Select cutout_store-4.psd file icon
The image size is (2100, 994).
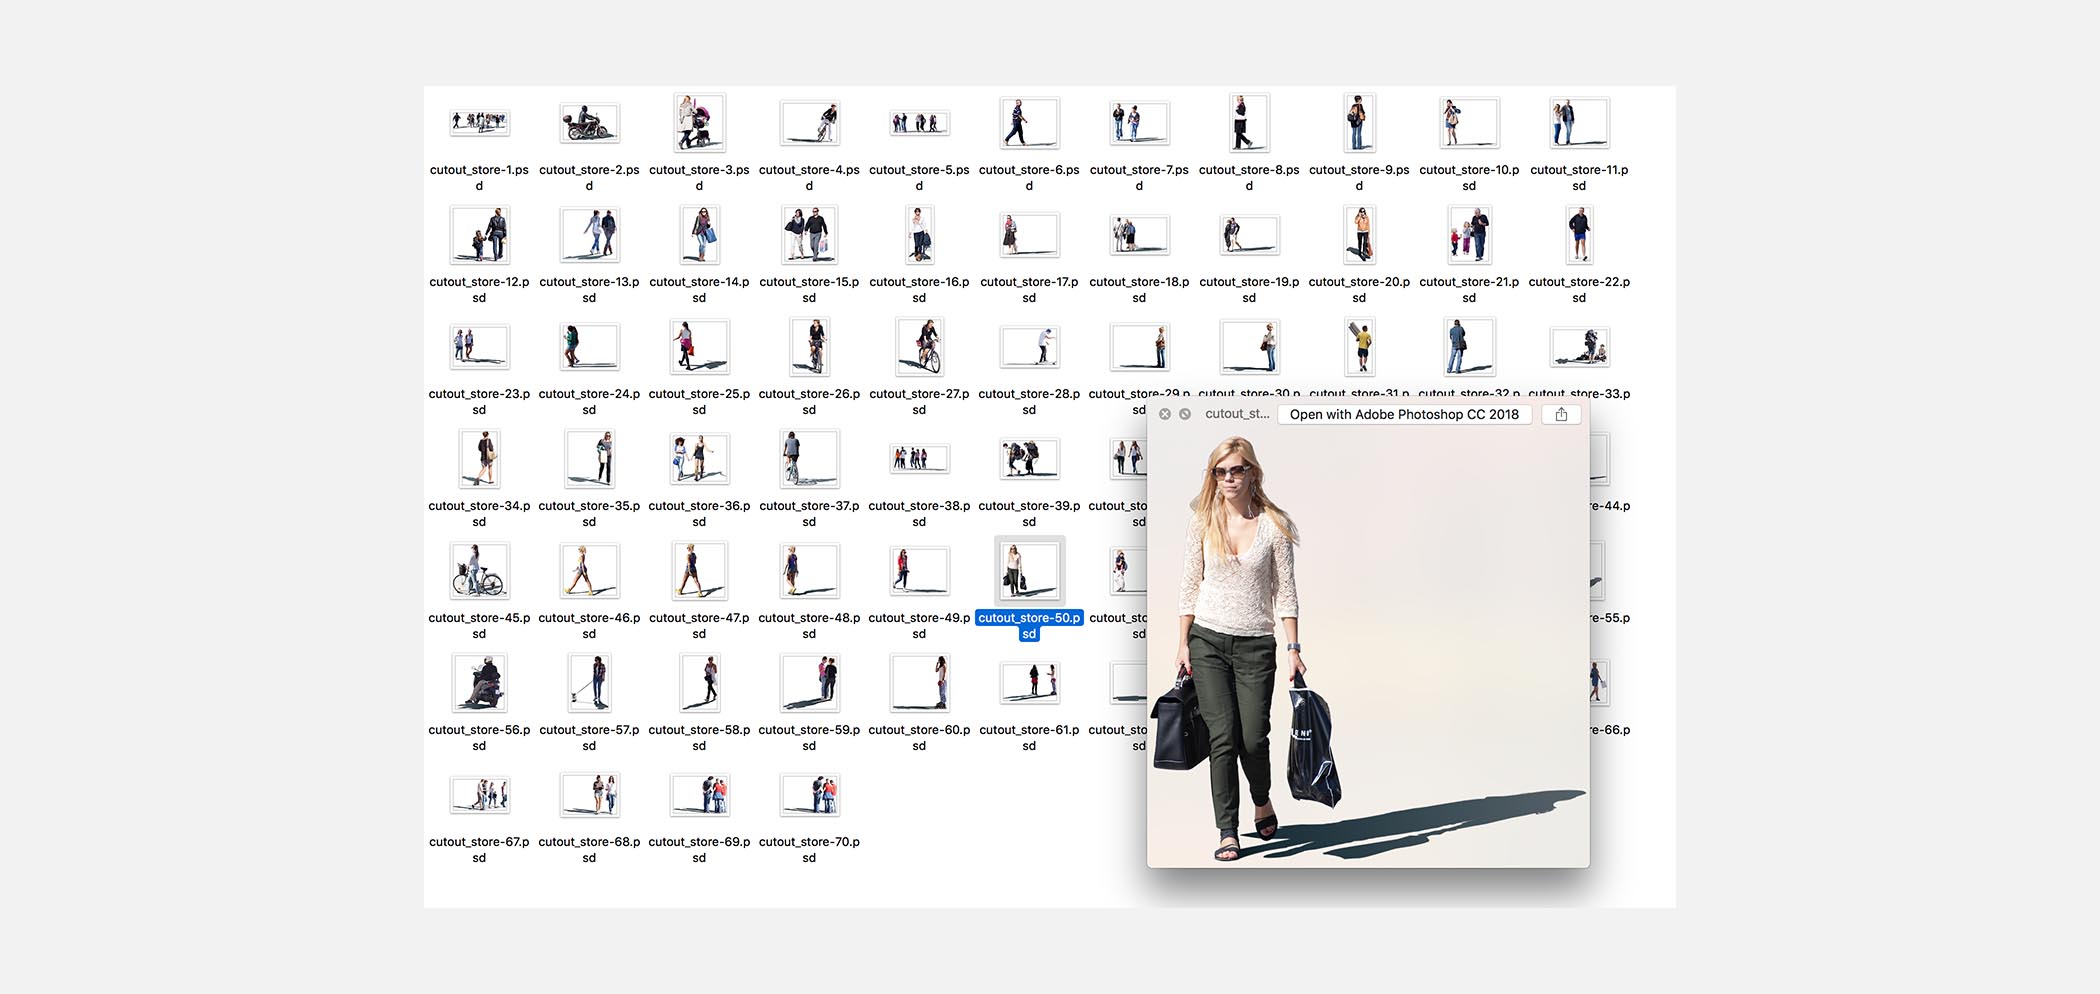pyautogui.click(x=810, y=123)
